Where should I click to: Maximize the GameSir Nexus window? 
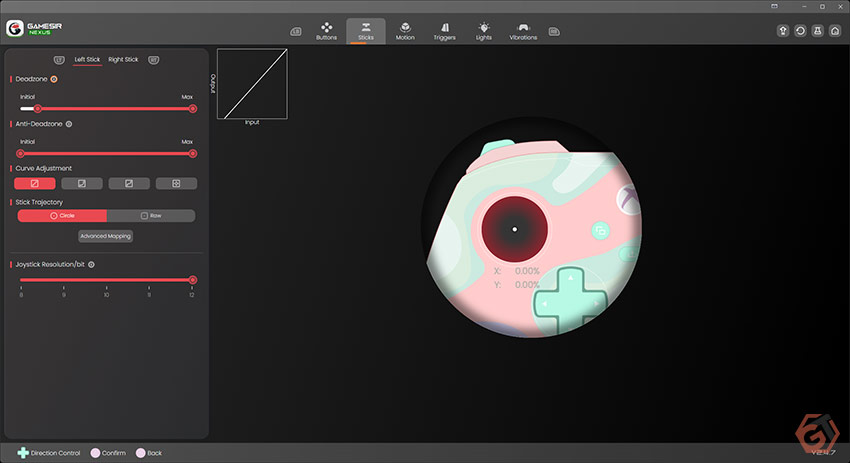(822, 6)
